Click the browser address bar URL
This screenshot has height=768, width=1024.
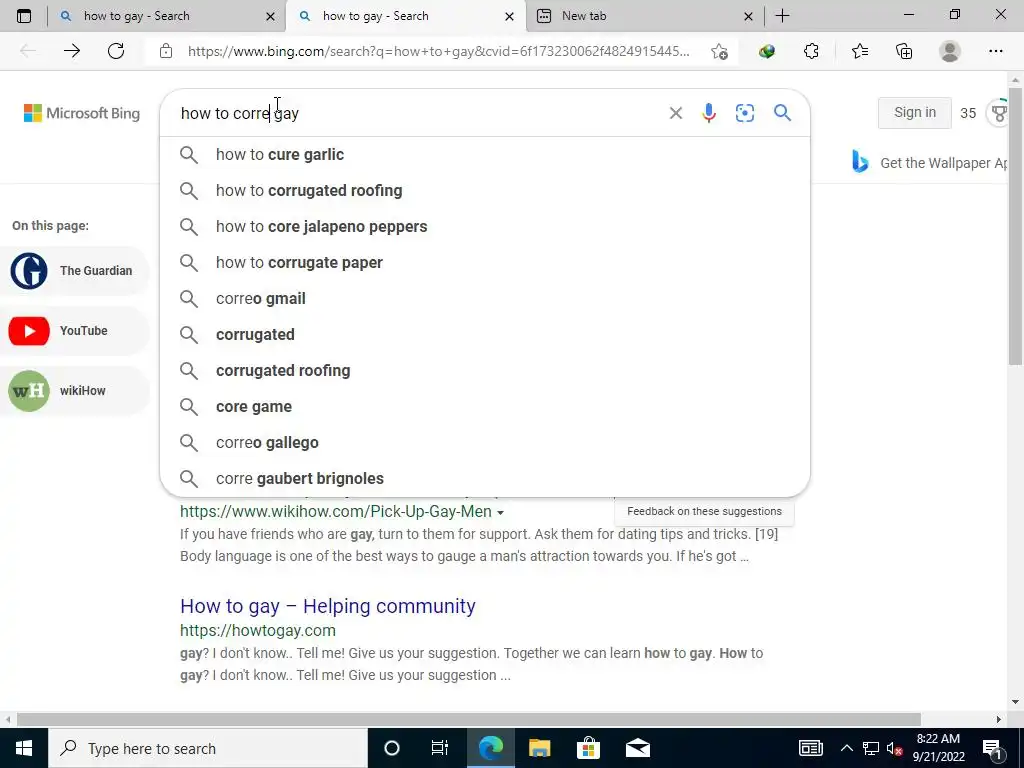click(x=438, y=51)
